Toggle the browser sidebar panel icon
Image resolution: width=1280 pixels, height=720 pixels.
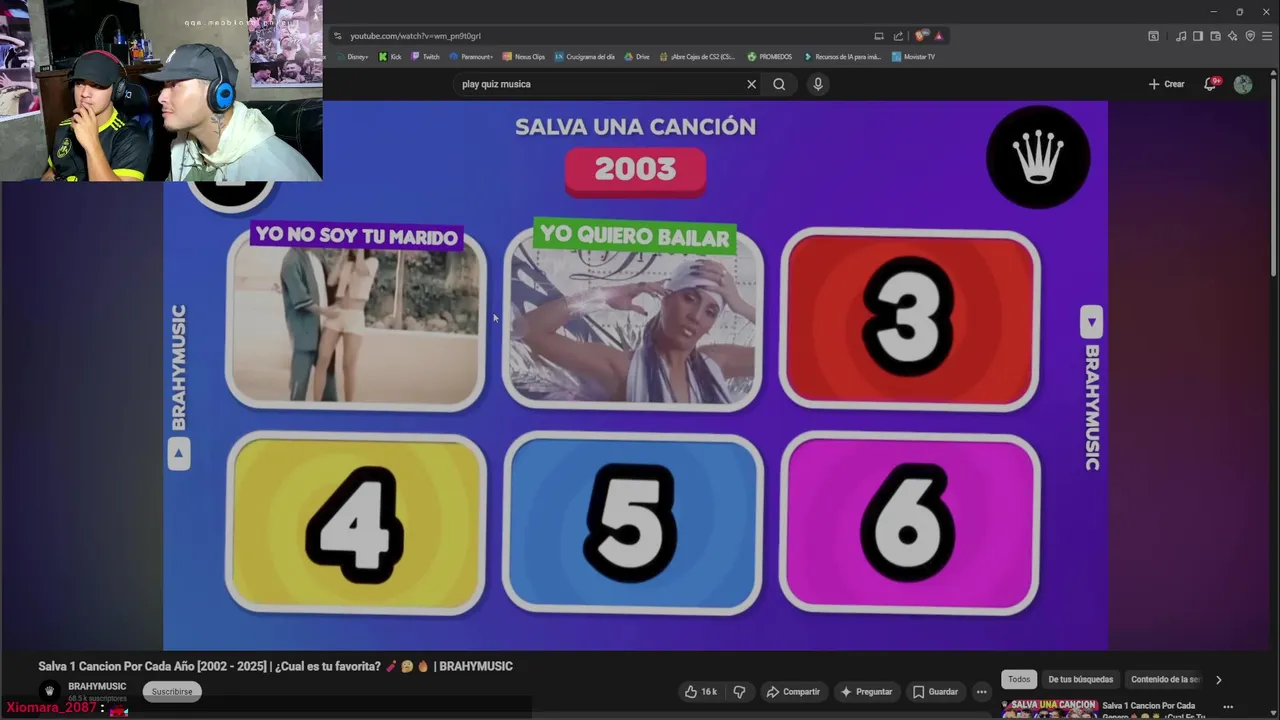click(1198, 36)
